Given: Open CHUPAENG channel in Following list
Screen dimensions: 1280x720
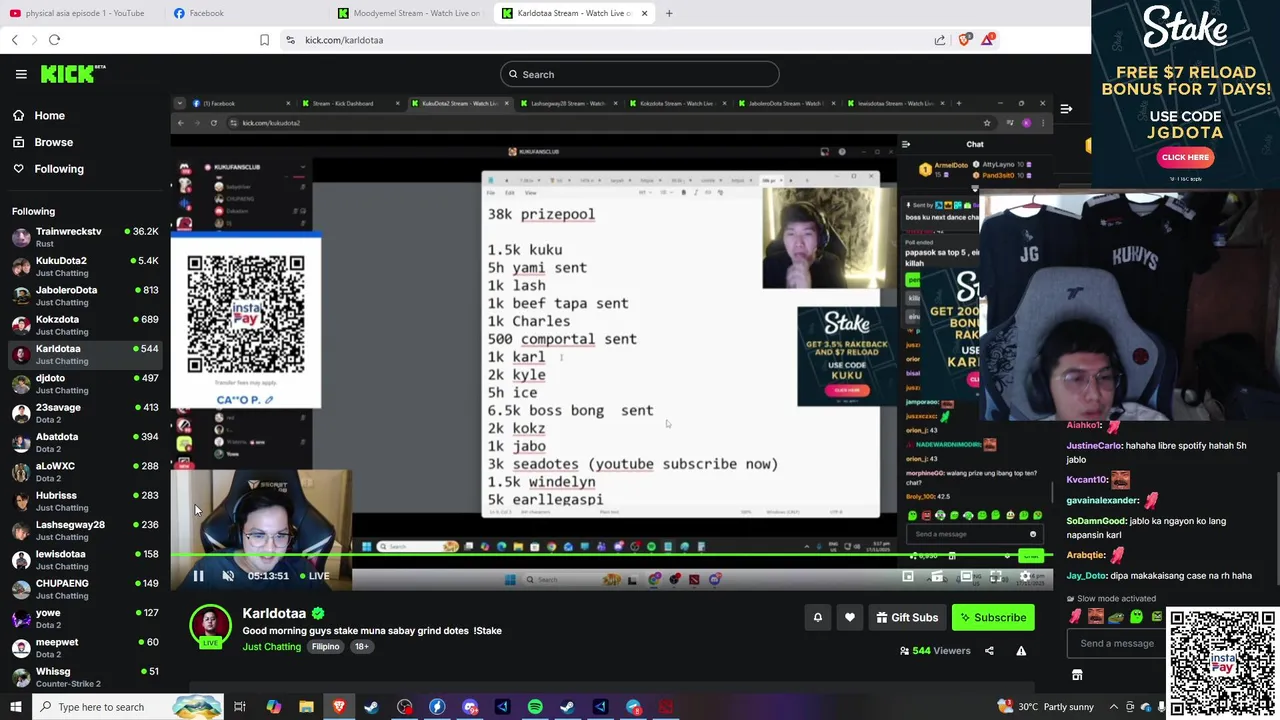Looking at the screenshot, I should pyautogui.click(x=84, y=589).
